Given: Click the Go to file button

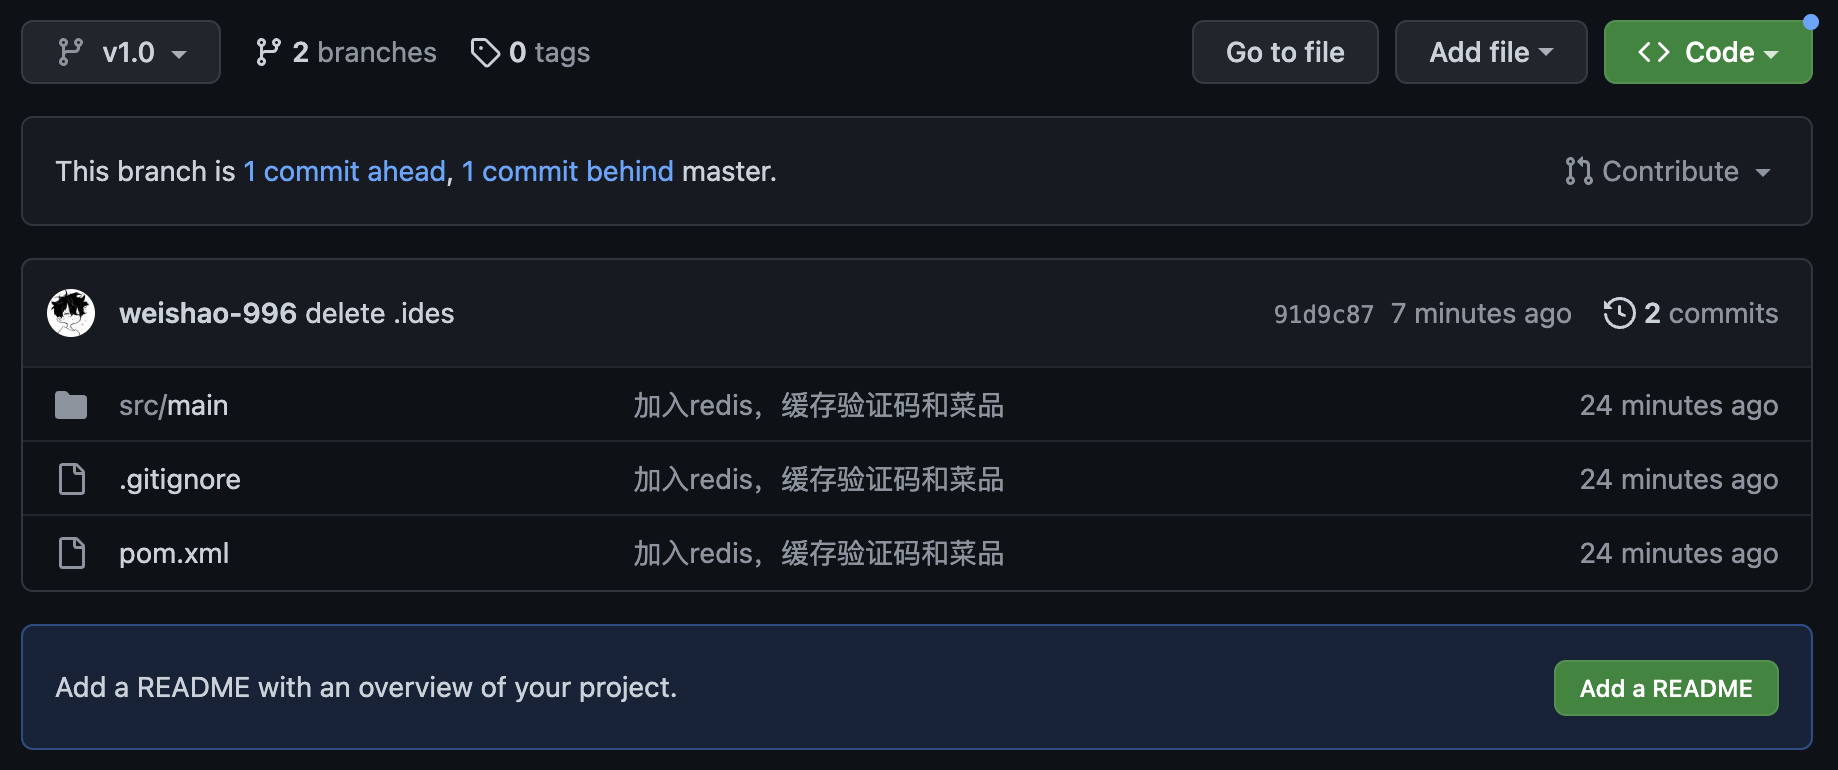Looking at the screenshot, I should (x=1284, y=52).
